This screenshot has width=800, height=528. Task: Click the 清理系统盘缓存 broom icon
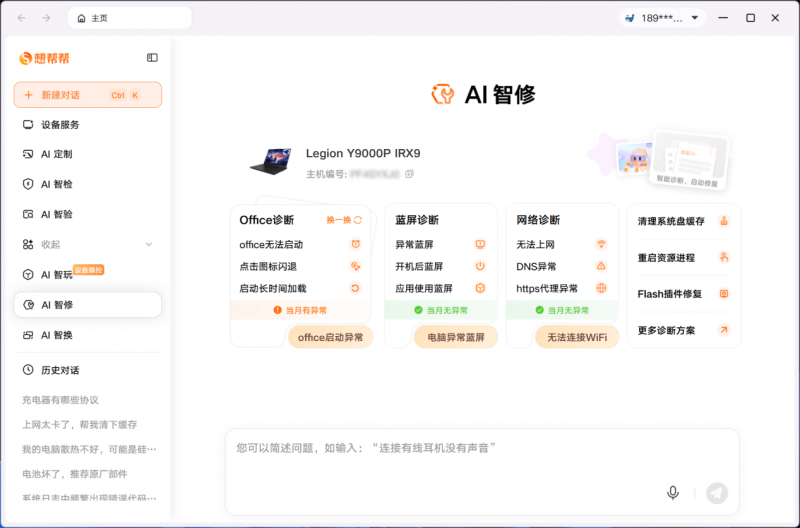[724, 221]
